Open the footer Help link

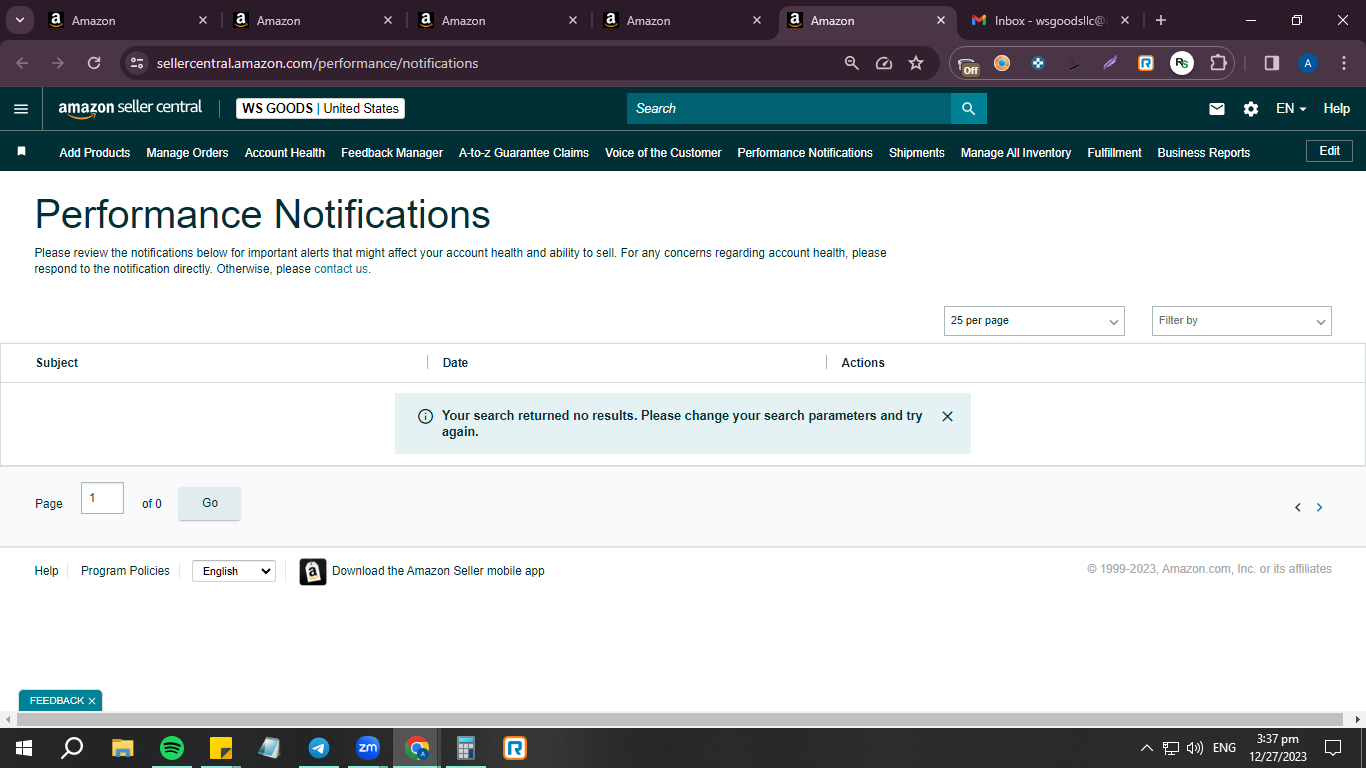pyautogui.click(x=47, y=571)
